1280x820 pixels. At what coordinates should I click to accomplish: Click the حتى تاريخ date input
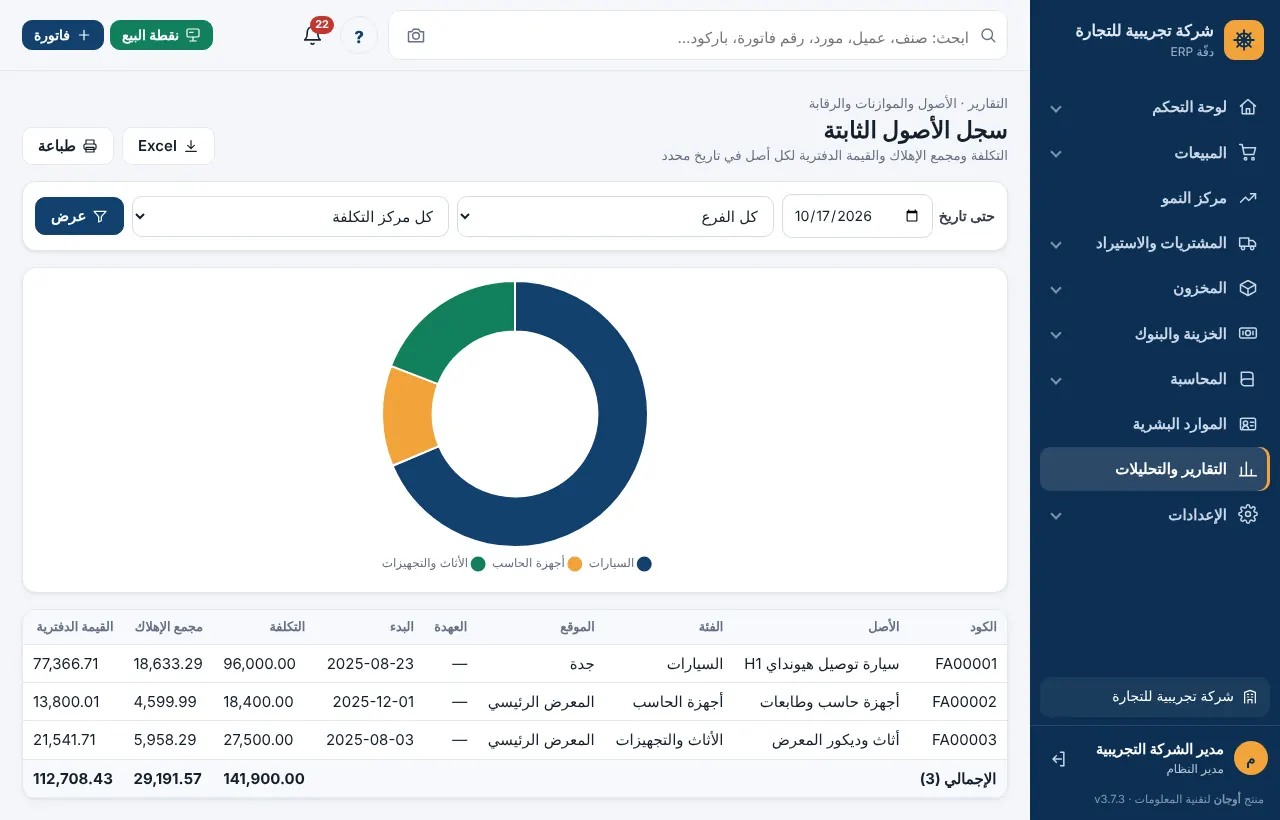click(x=857, y=216)
